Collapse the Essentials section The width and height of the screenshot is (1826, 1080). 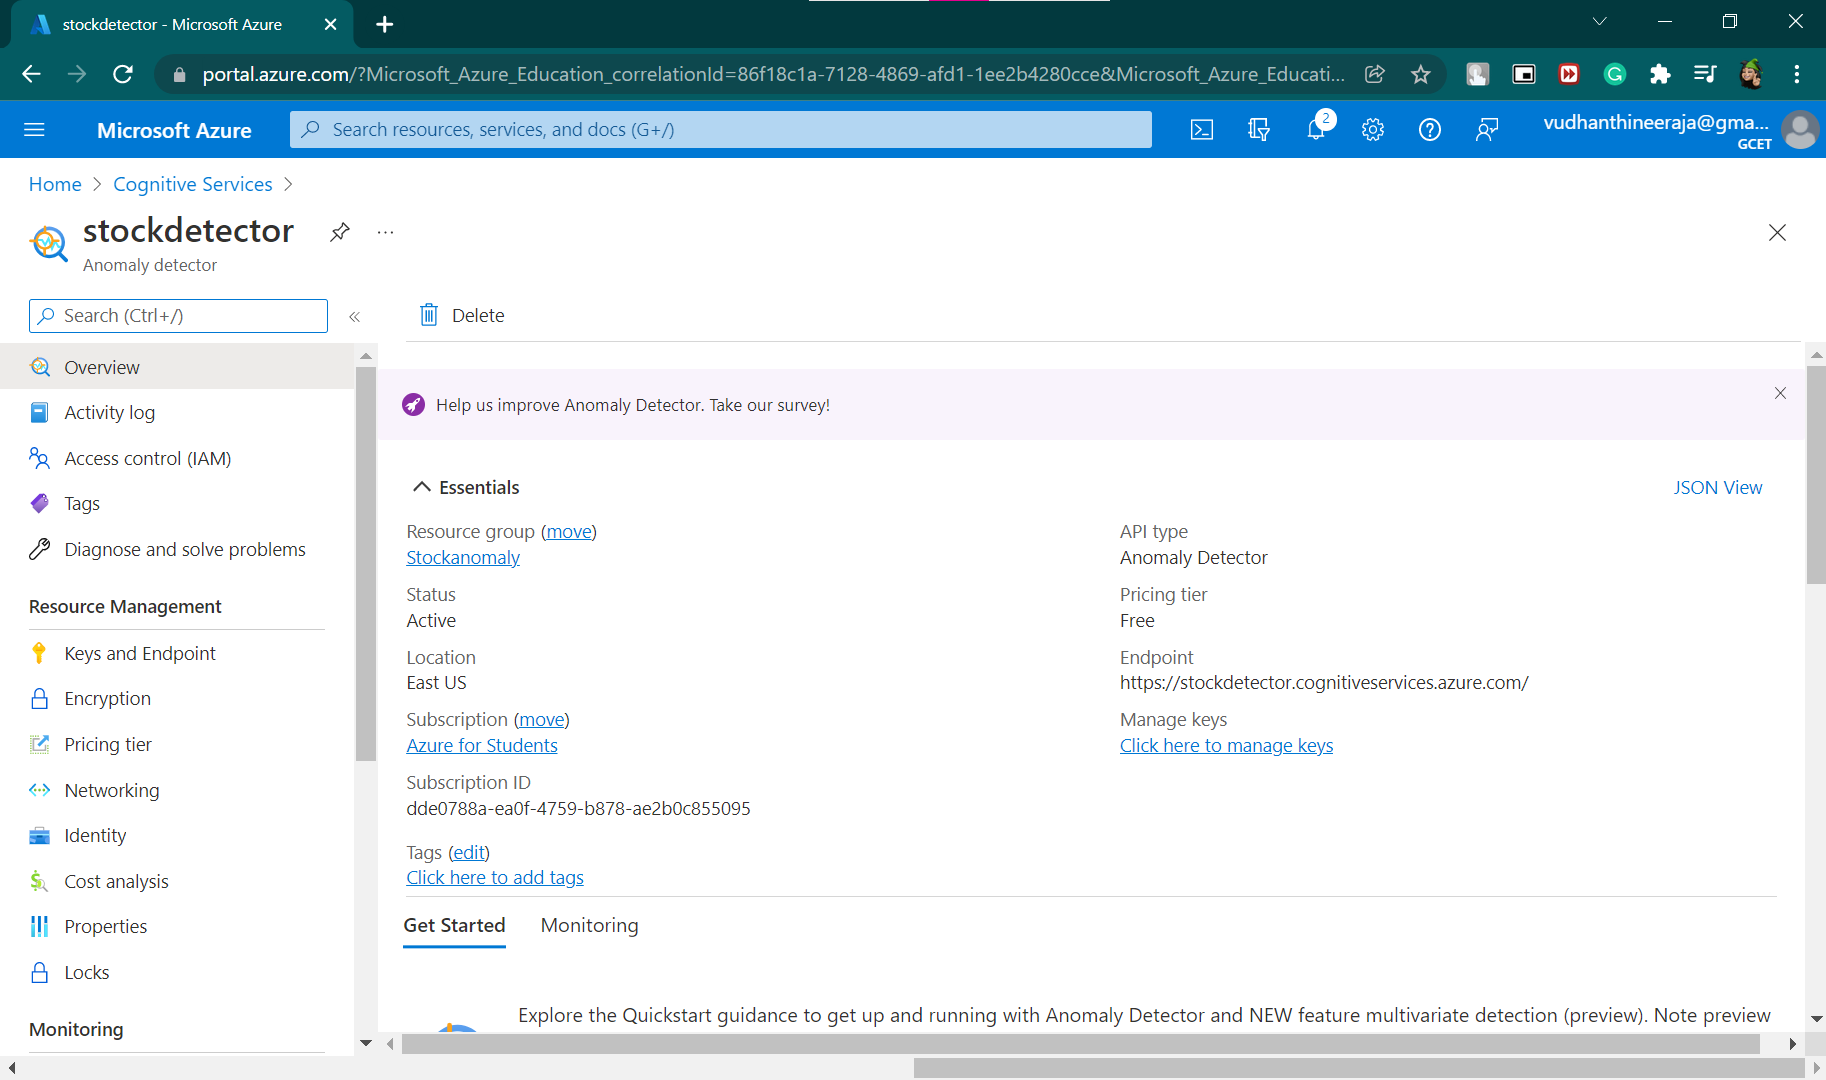click(x=422, y=487)
